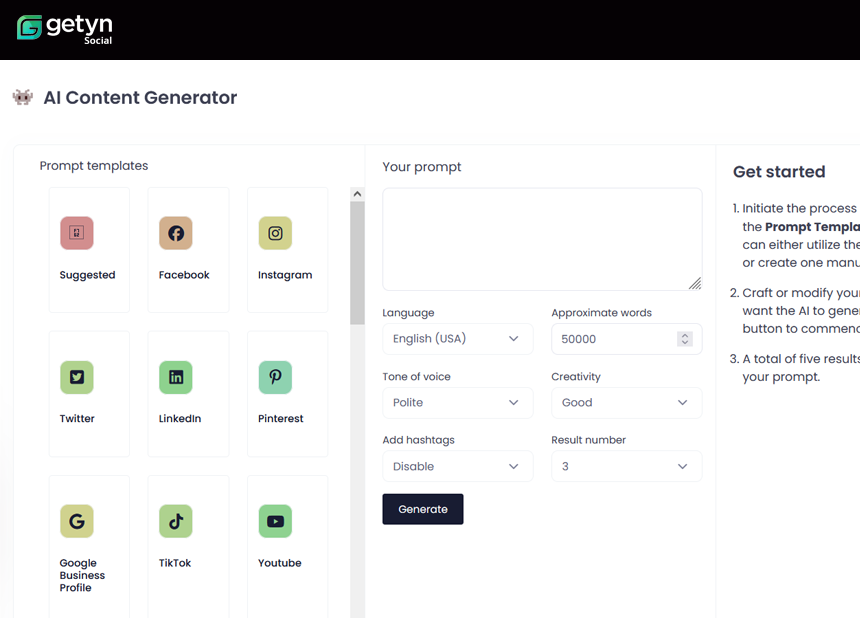Open the Tone of voice dropdown
860x618 pixels.
[457, 403]
